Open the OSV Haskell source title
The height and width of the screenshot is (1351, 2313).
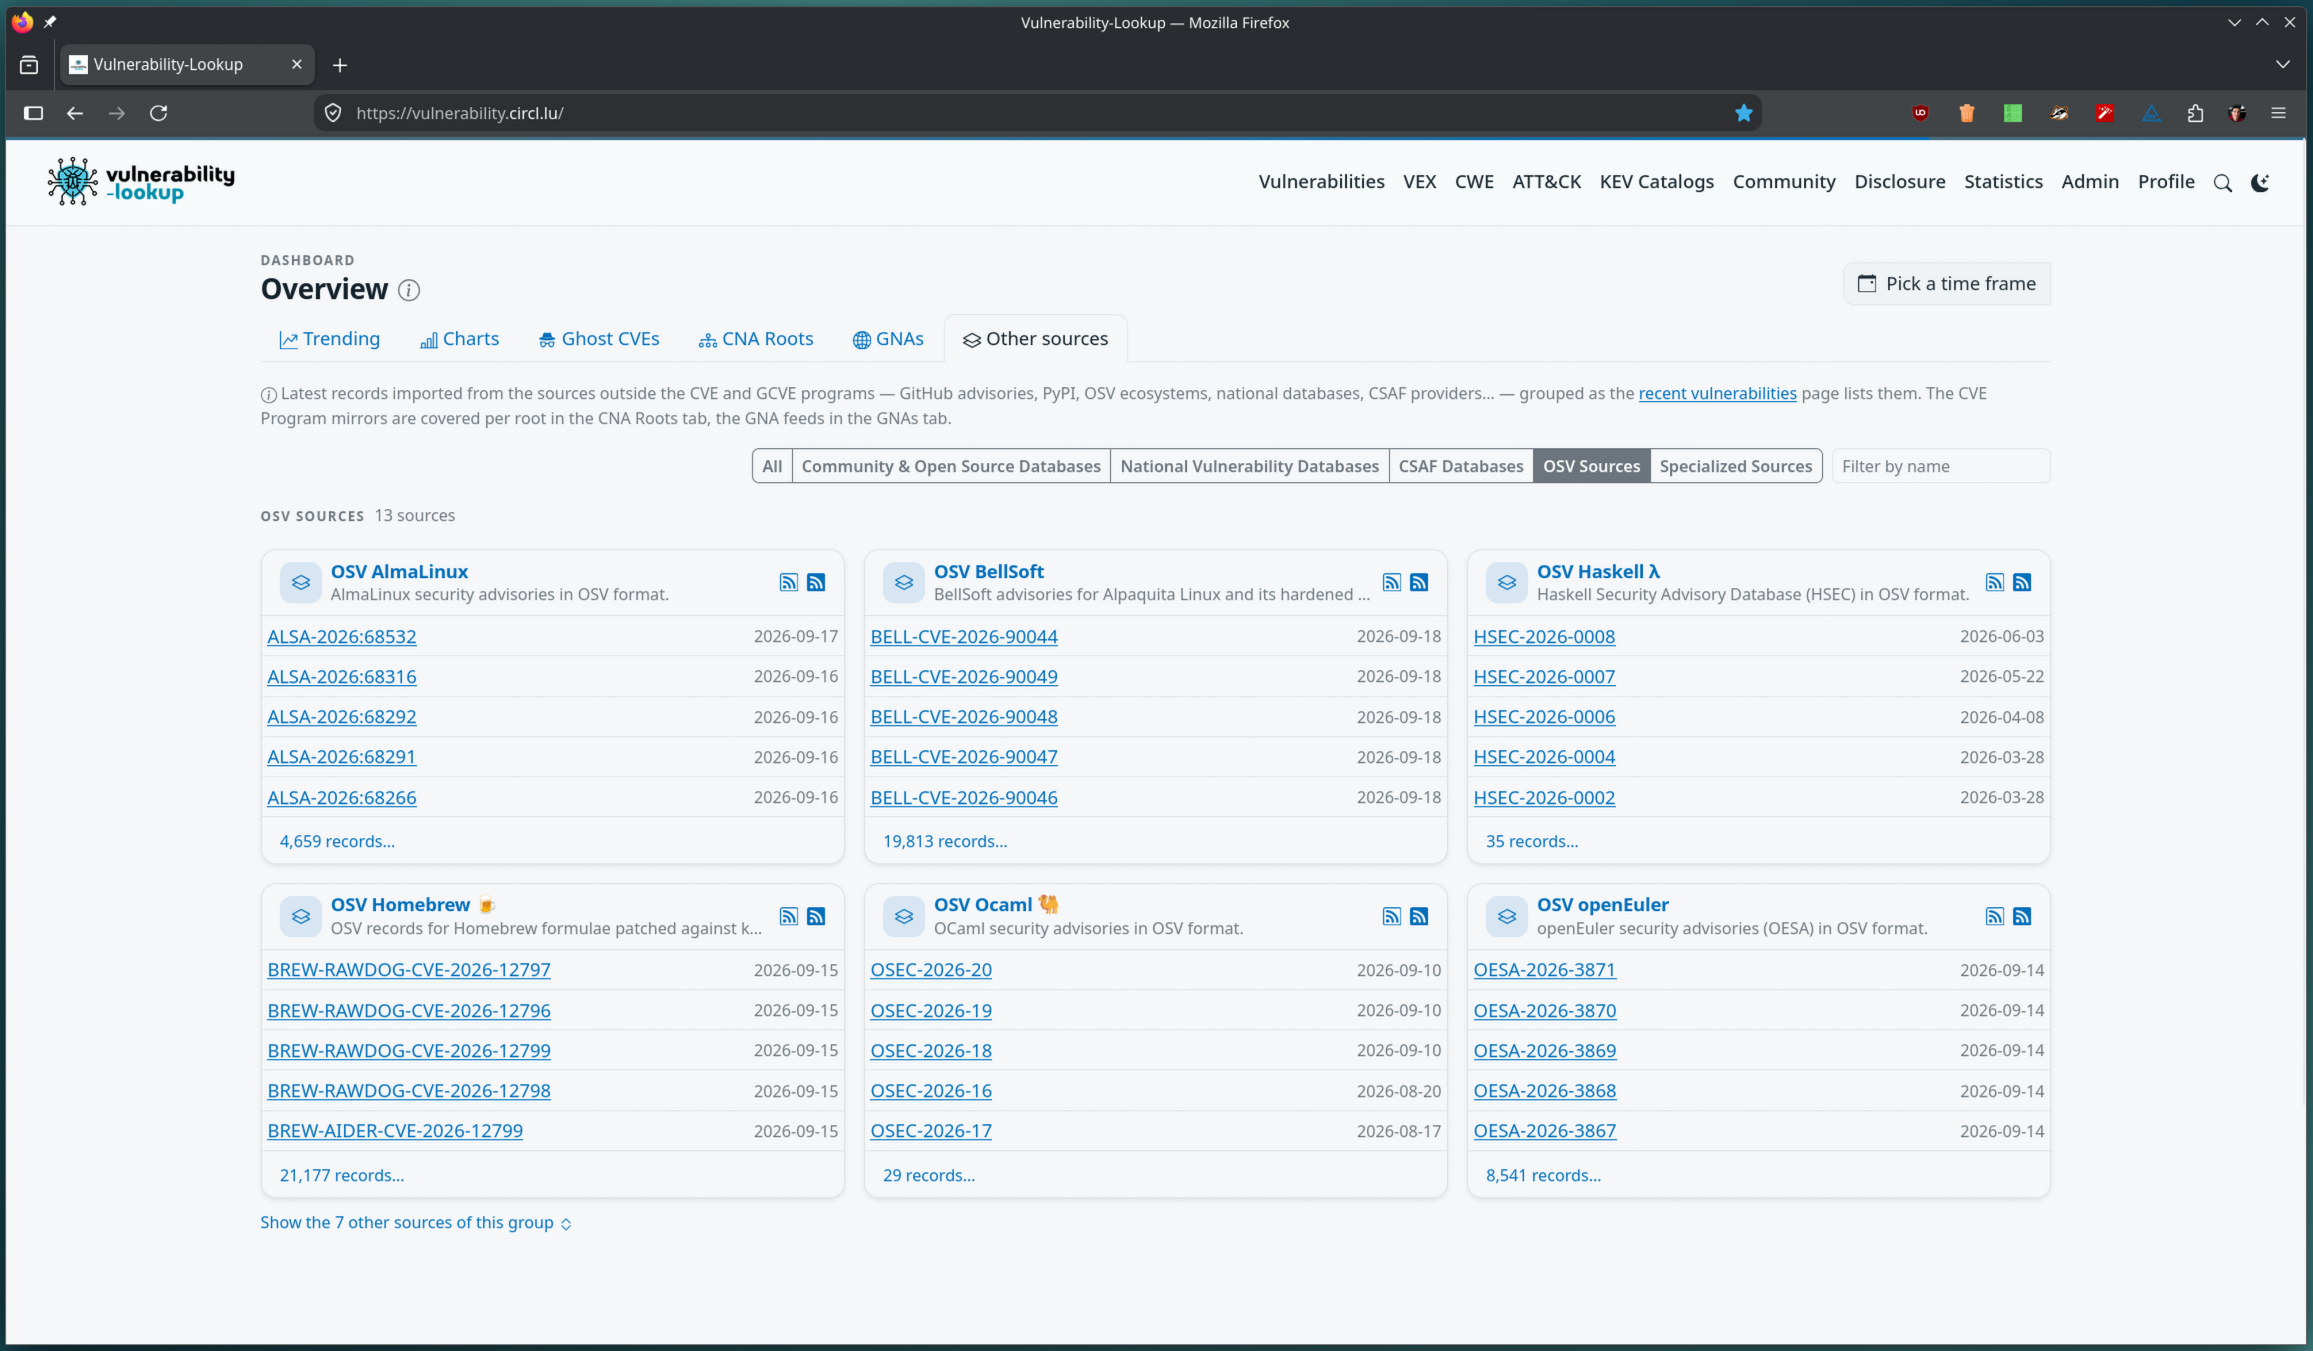1598,571
